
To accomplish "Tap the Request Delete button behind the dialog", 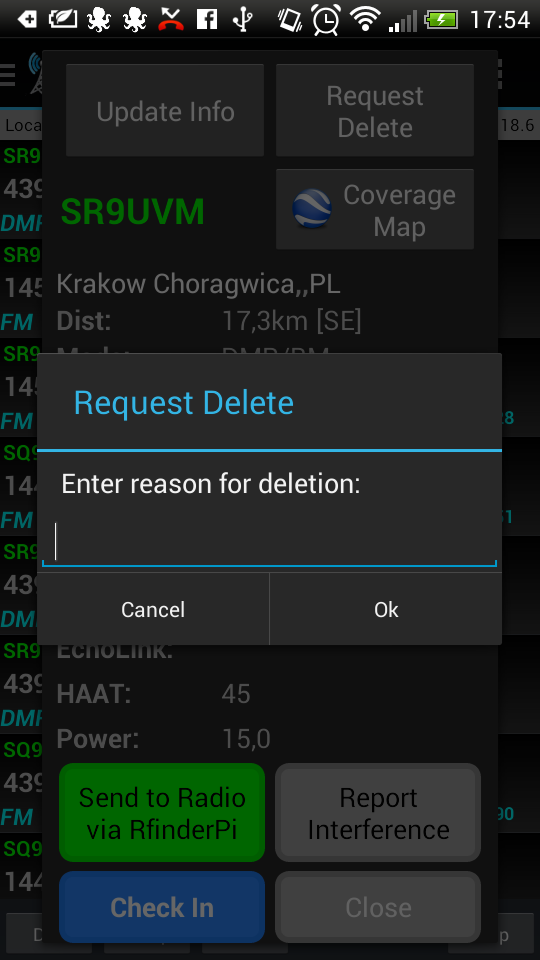I will [375, 111].
